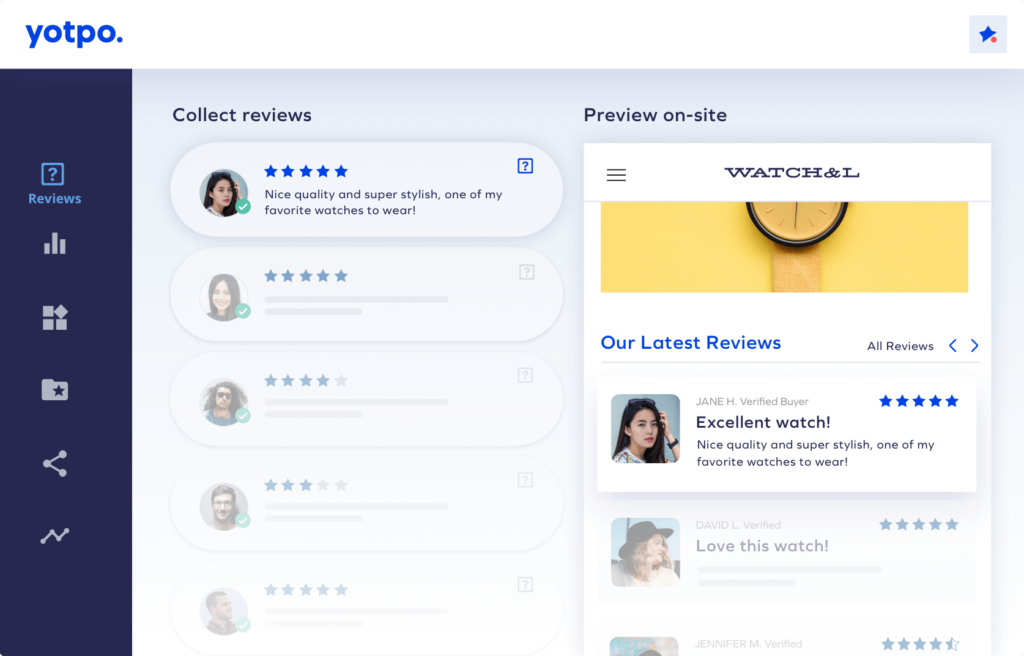Click the Yotpo logo

tap(73, 33)
